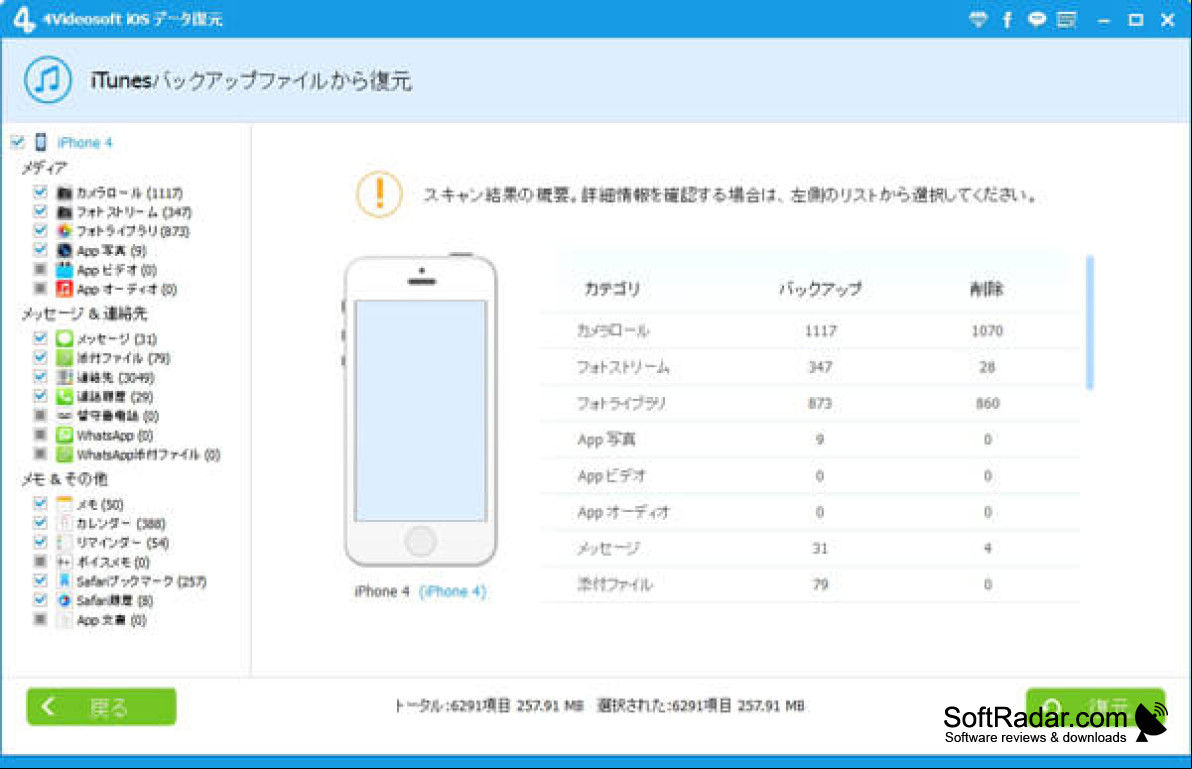Toggle the フォトライブラリ (873) checkbox
1192x769 pixels.
(40, 230)
